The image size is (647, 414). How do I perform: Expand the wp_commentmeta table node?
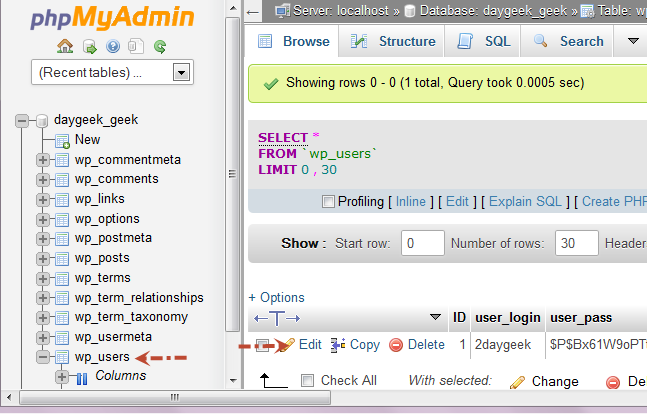click(x=43, y=160)
